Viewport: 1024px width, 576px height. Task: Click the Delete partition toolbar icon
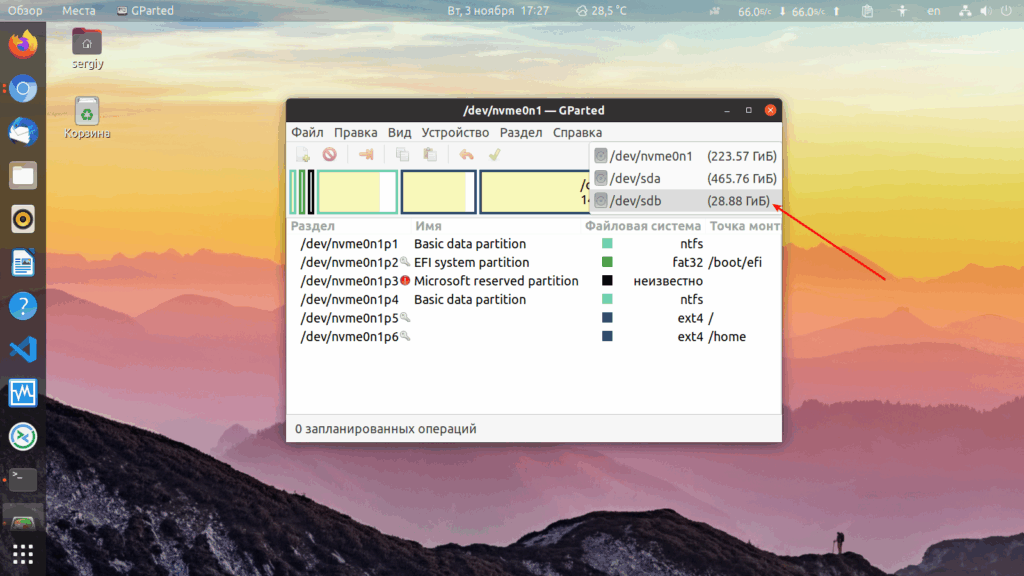click(x=330, y=155)
